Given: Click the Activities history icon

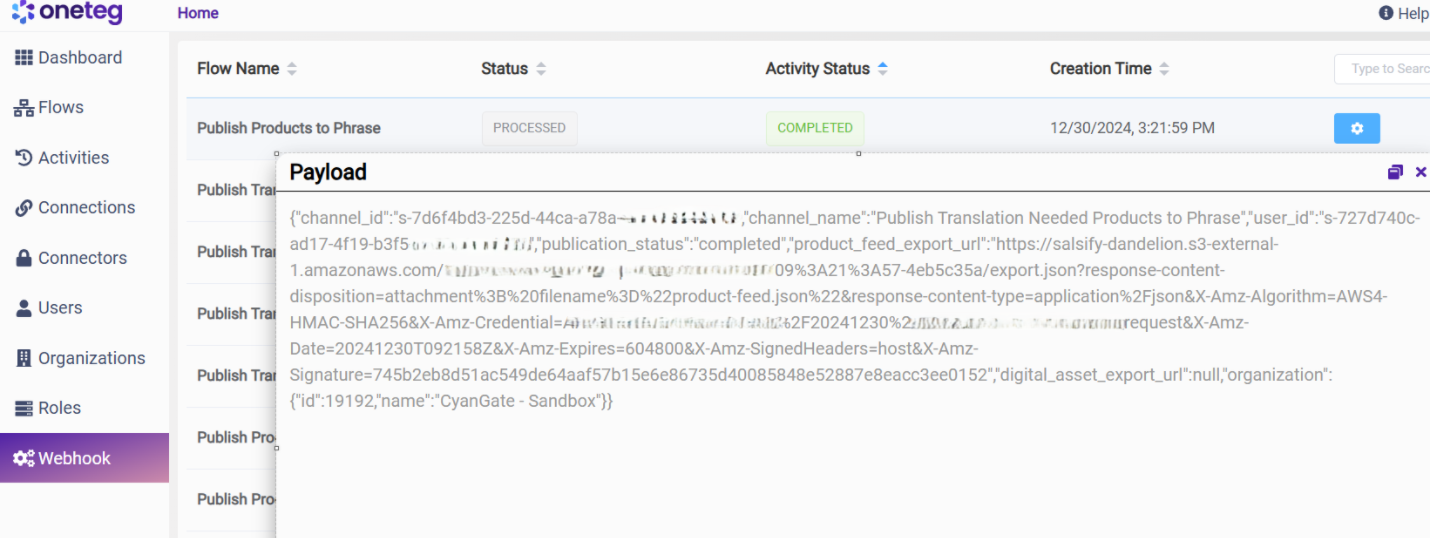Looking at the screenshot, I should (24, 158).
